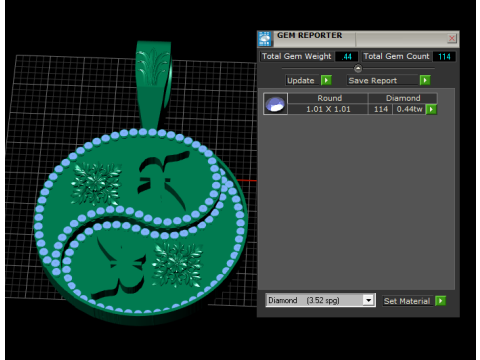Click the "Diamond" header cell in gem table
The height and width of the screenshot is (360, 480).
click(403, 98)
